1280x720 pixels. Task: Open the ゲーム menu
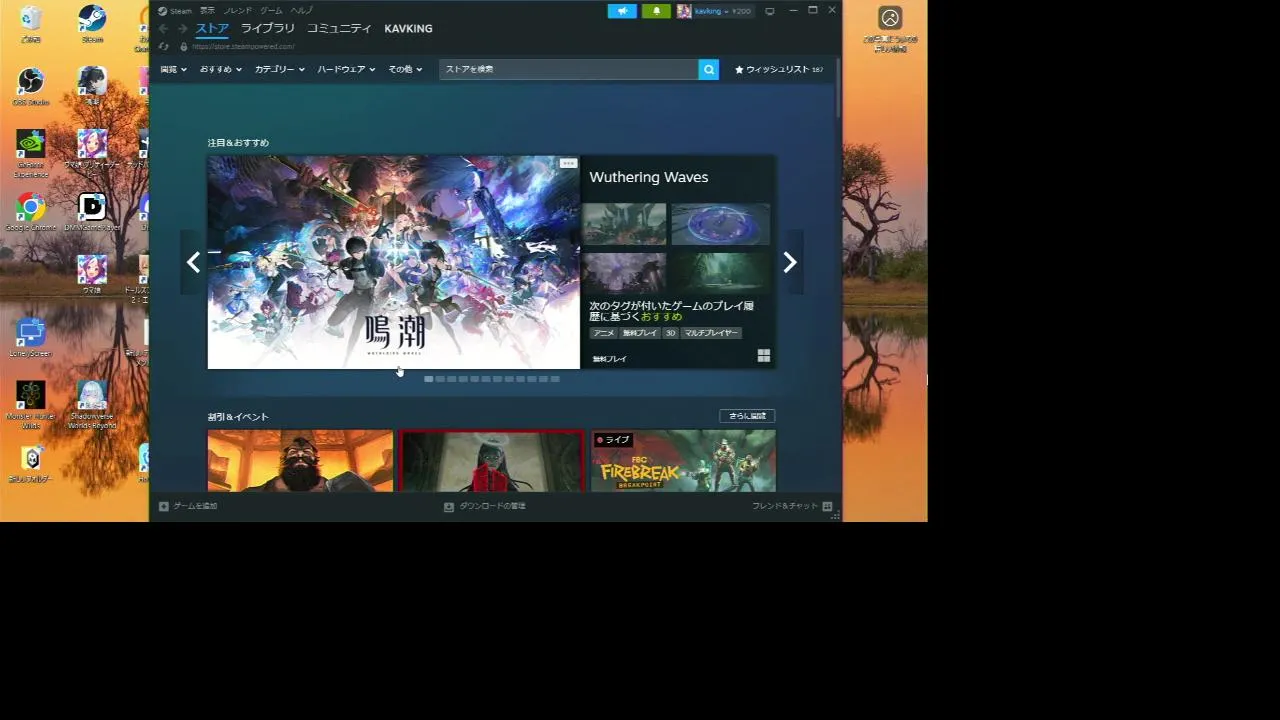pos(271,11)
